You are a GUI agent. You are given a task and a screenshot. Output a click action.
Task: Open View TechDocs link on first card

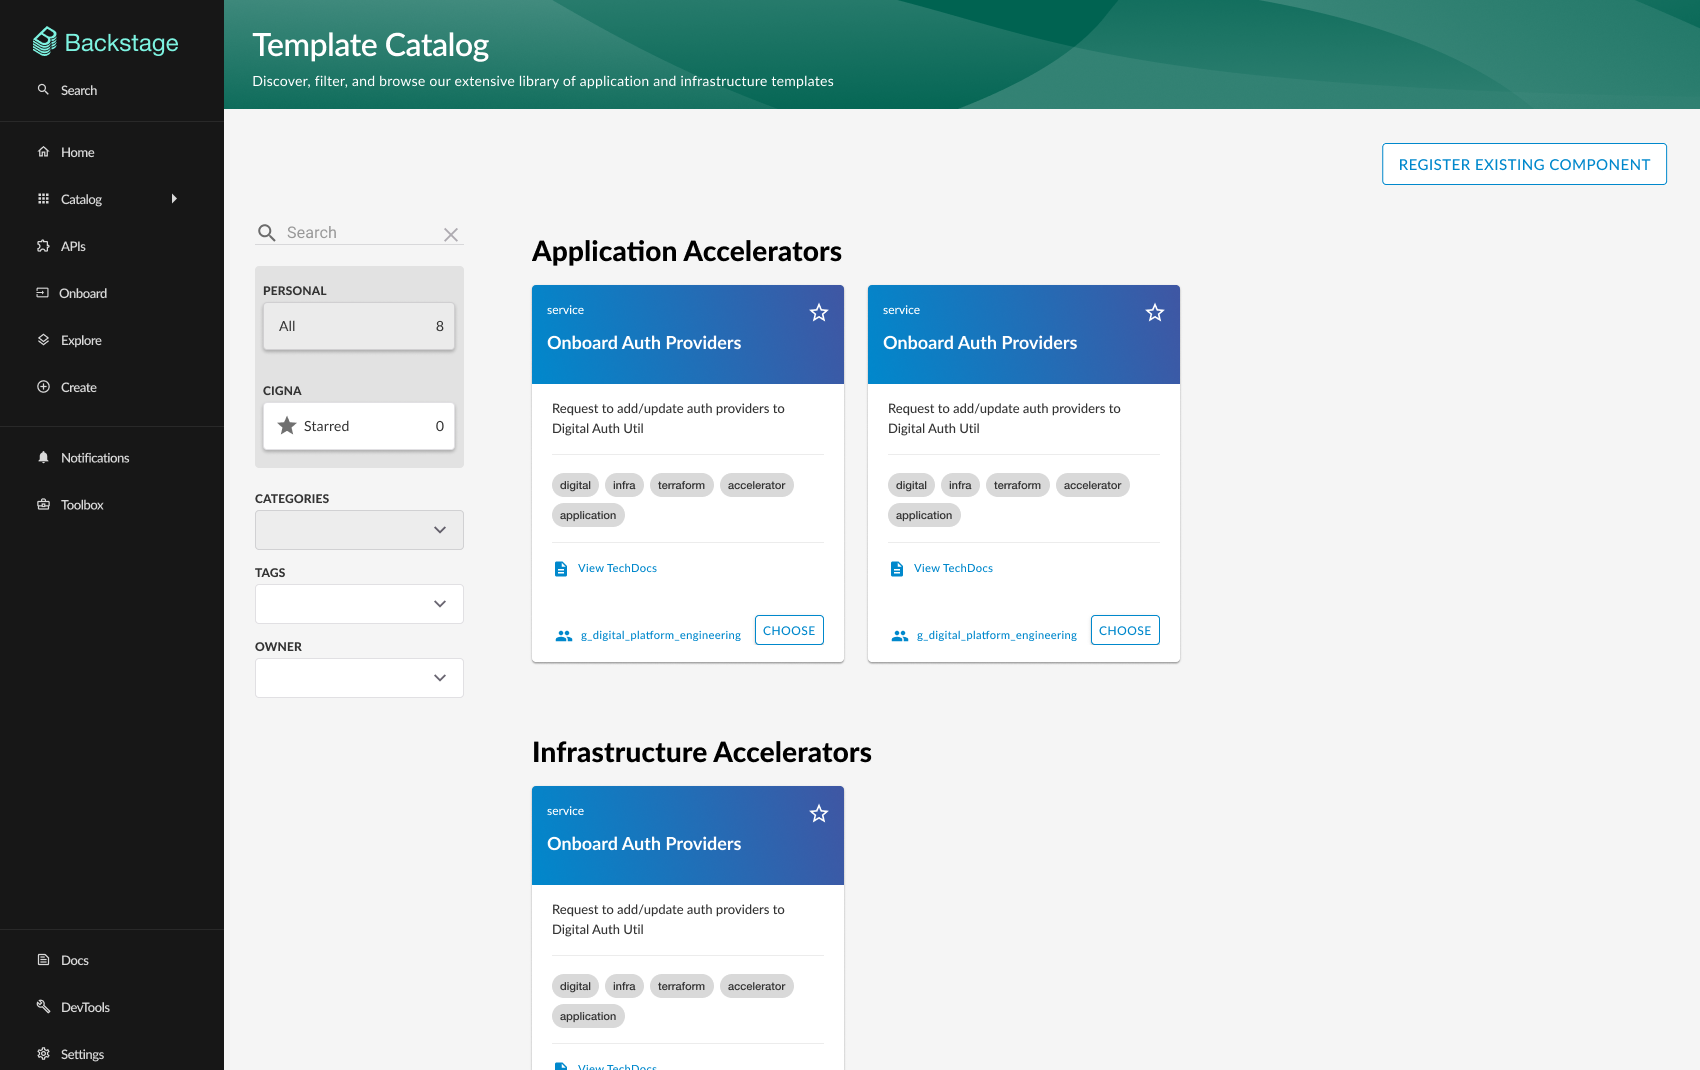click(x=616, y=568)
